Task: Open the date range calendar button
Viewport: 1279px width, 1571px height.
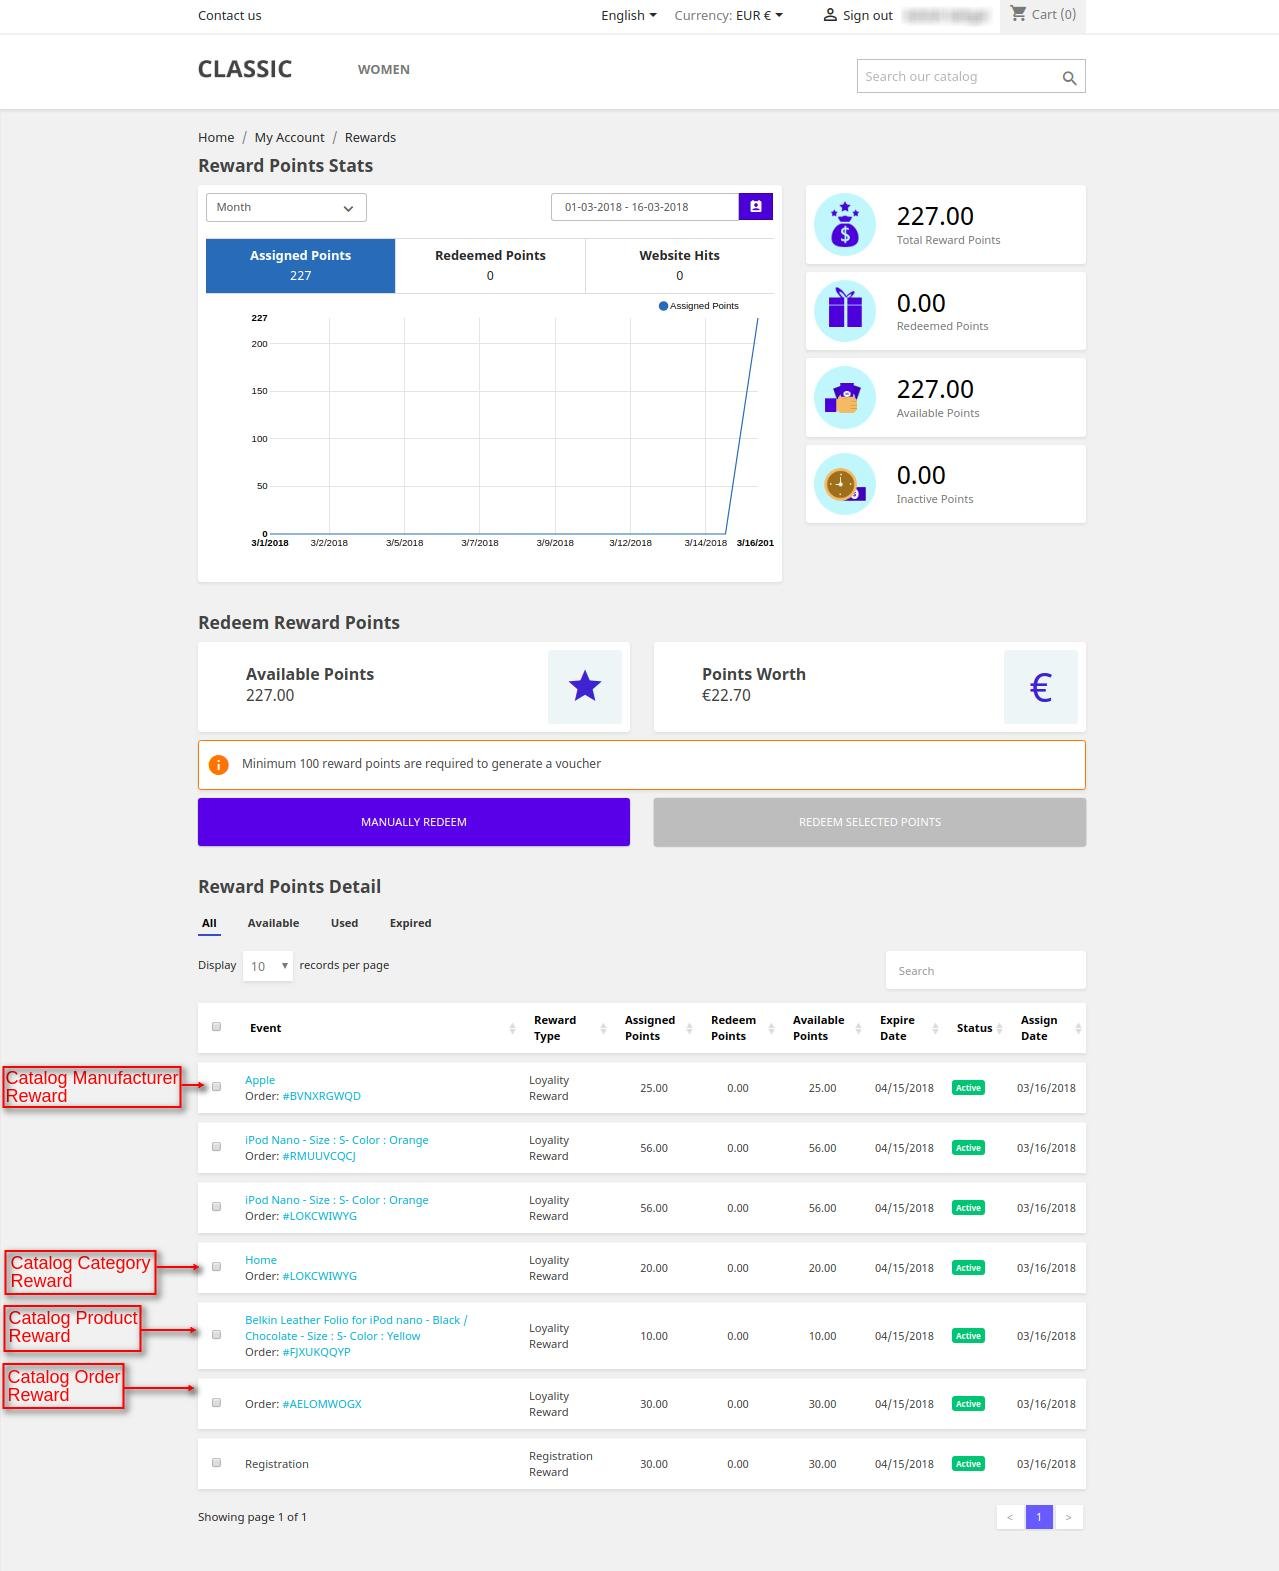Action: pyautogui.click(x=756, y=207)
